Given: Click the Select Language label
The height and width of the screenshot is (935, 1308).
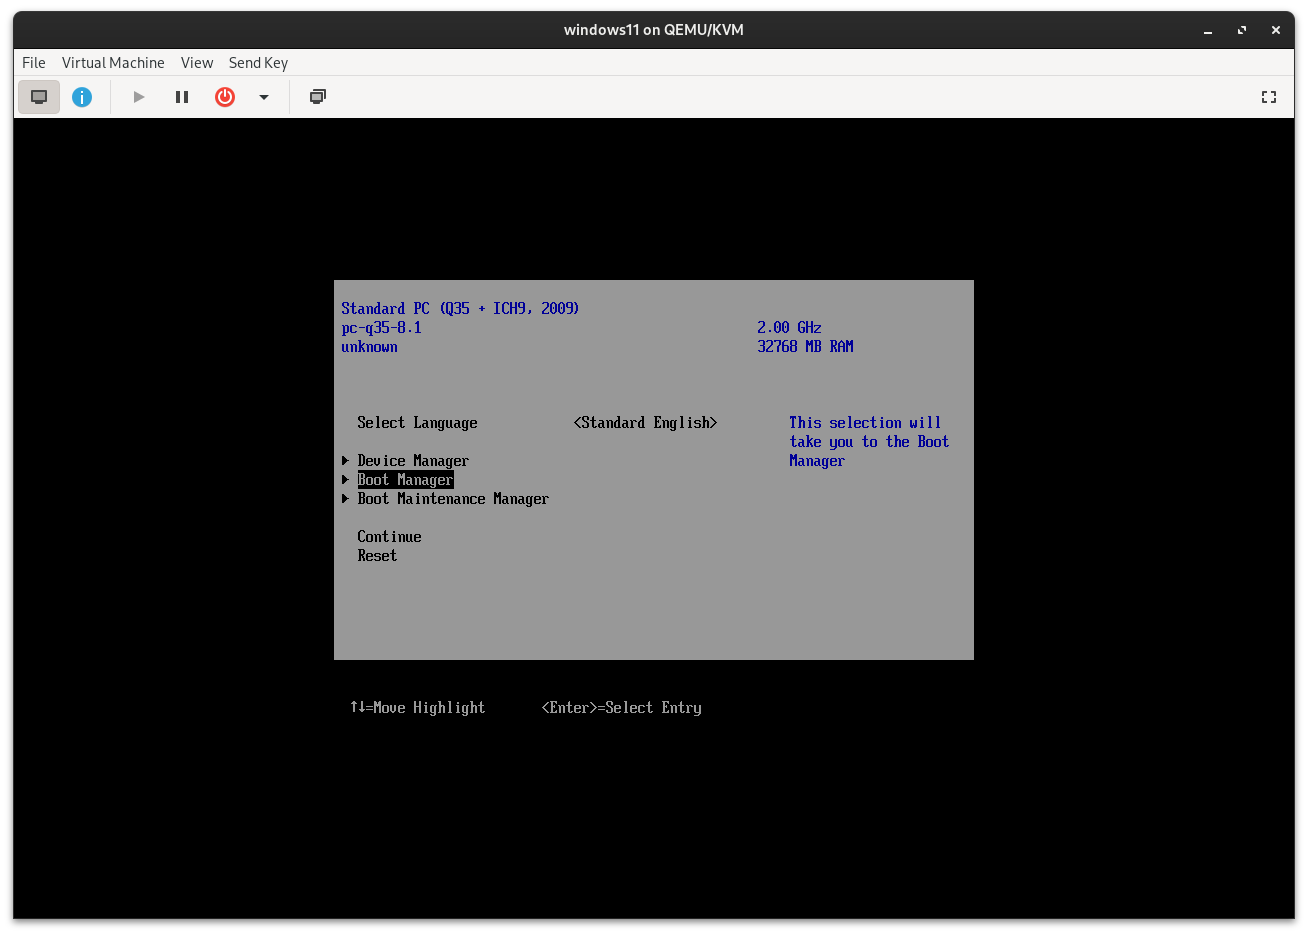Looking at the screenshot, I should 417,423.
